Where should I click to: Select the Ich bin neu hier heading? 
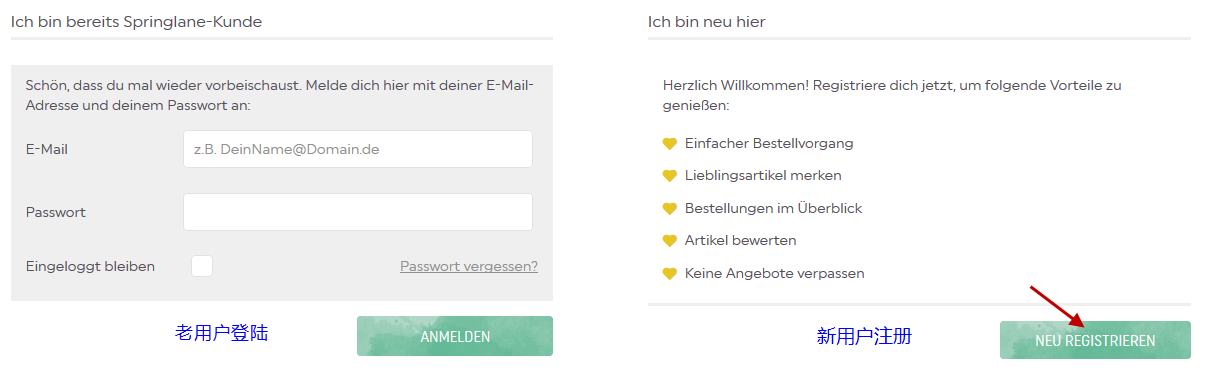pyautogui.click(x=707, y=21)
